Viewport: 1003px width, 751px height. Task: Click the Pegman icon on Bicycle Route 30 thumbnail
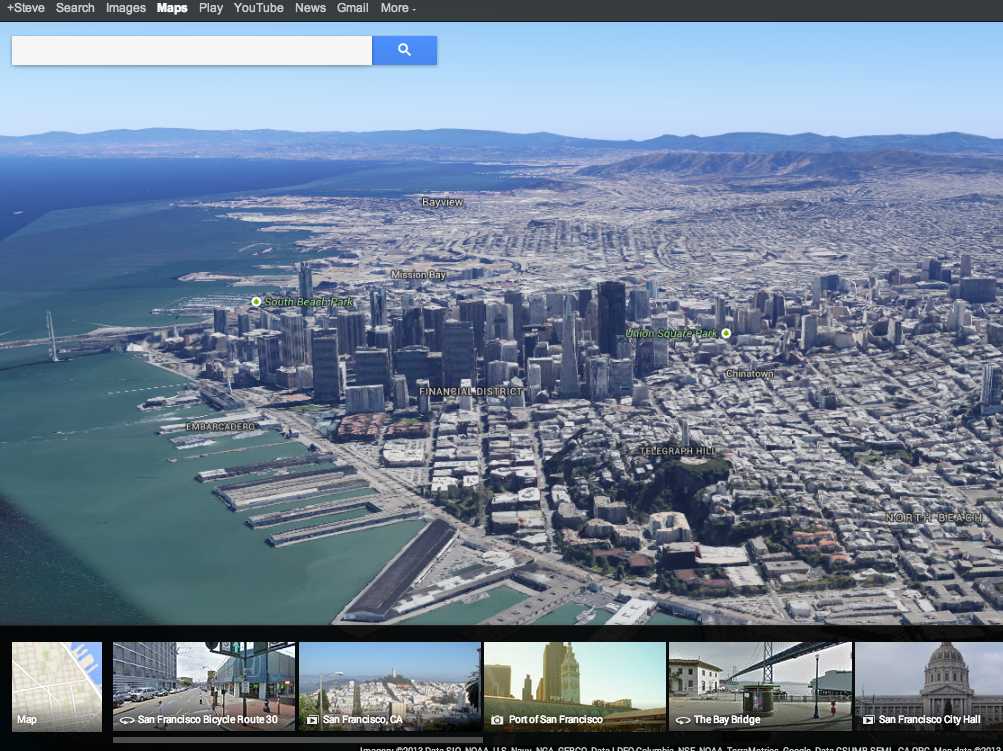point(126,719)
